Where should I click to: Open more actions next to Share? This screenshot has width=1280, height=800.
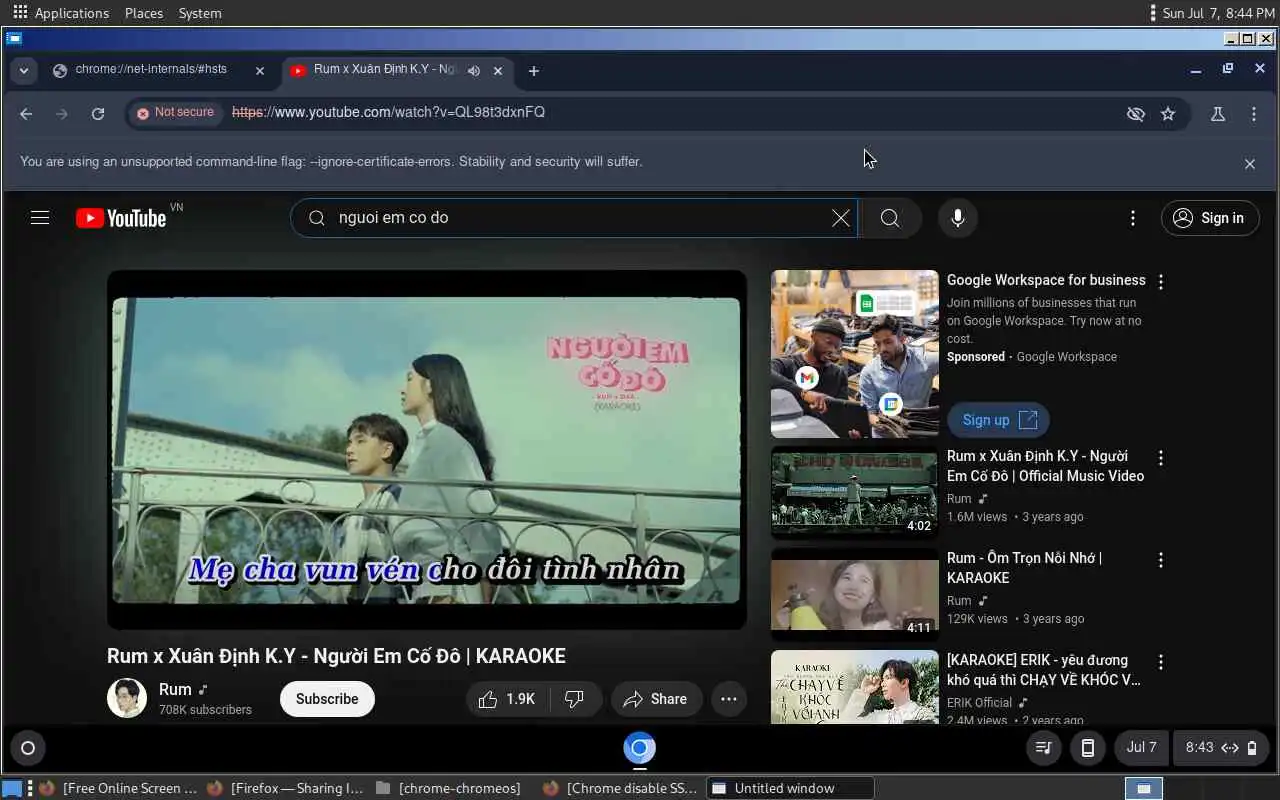point(729,699)
